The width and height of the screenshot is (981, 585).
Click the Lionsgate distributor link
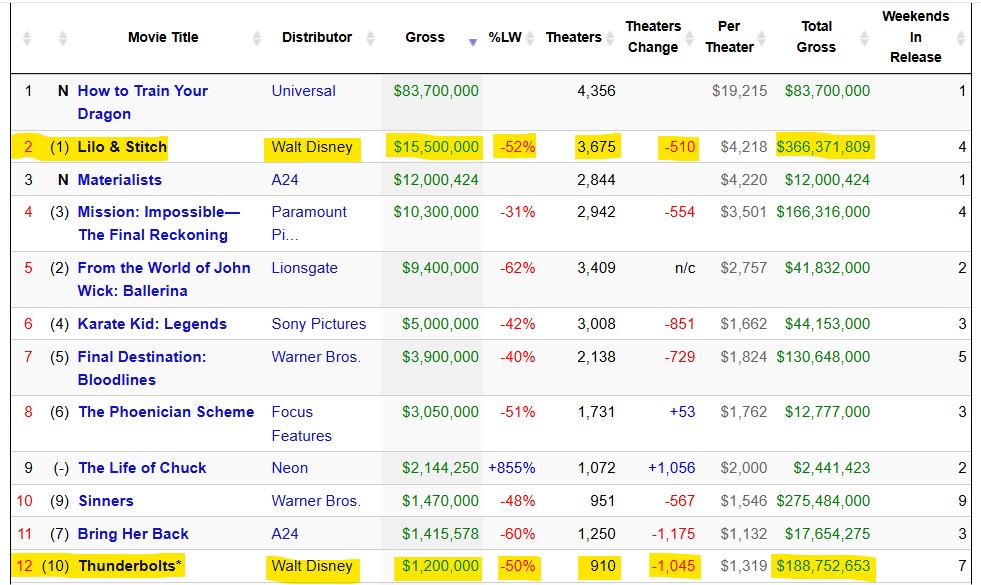coord(305,268)
